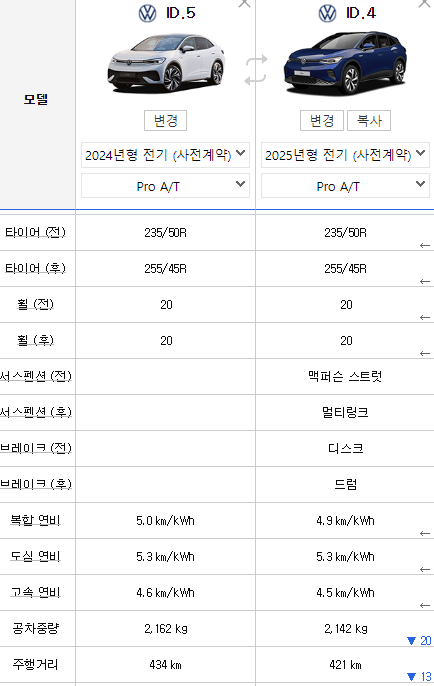Click the 휠 (전) row label
The height and width of the screenshot is (686, 434).
pos(35,304)
